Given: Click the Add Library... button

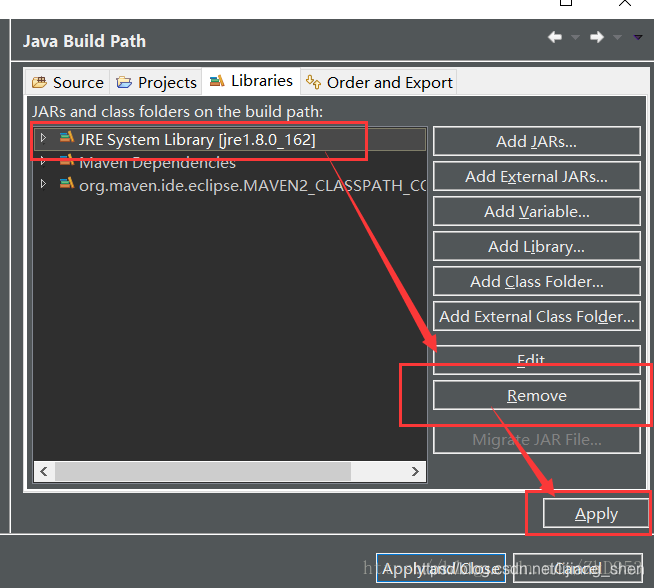Looking at the screenshot, I should (x=536, y=246).
